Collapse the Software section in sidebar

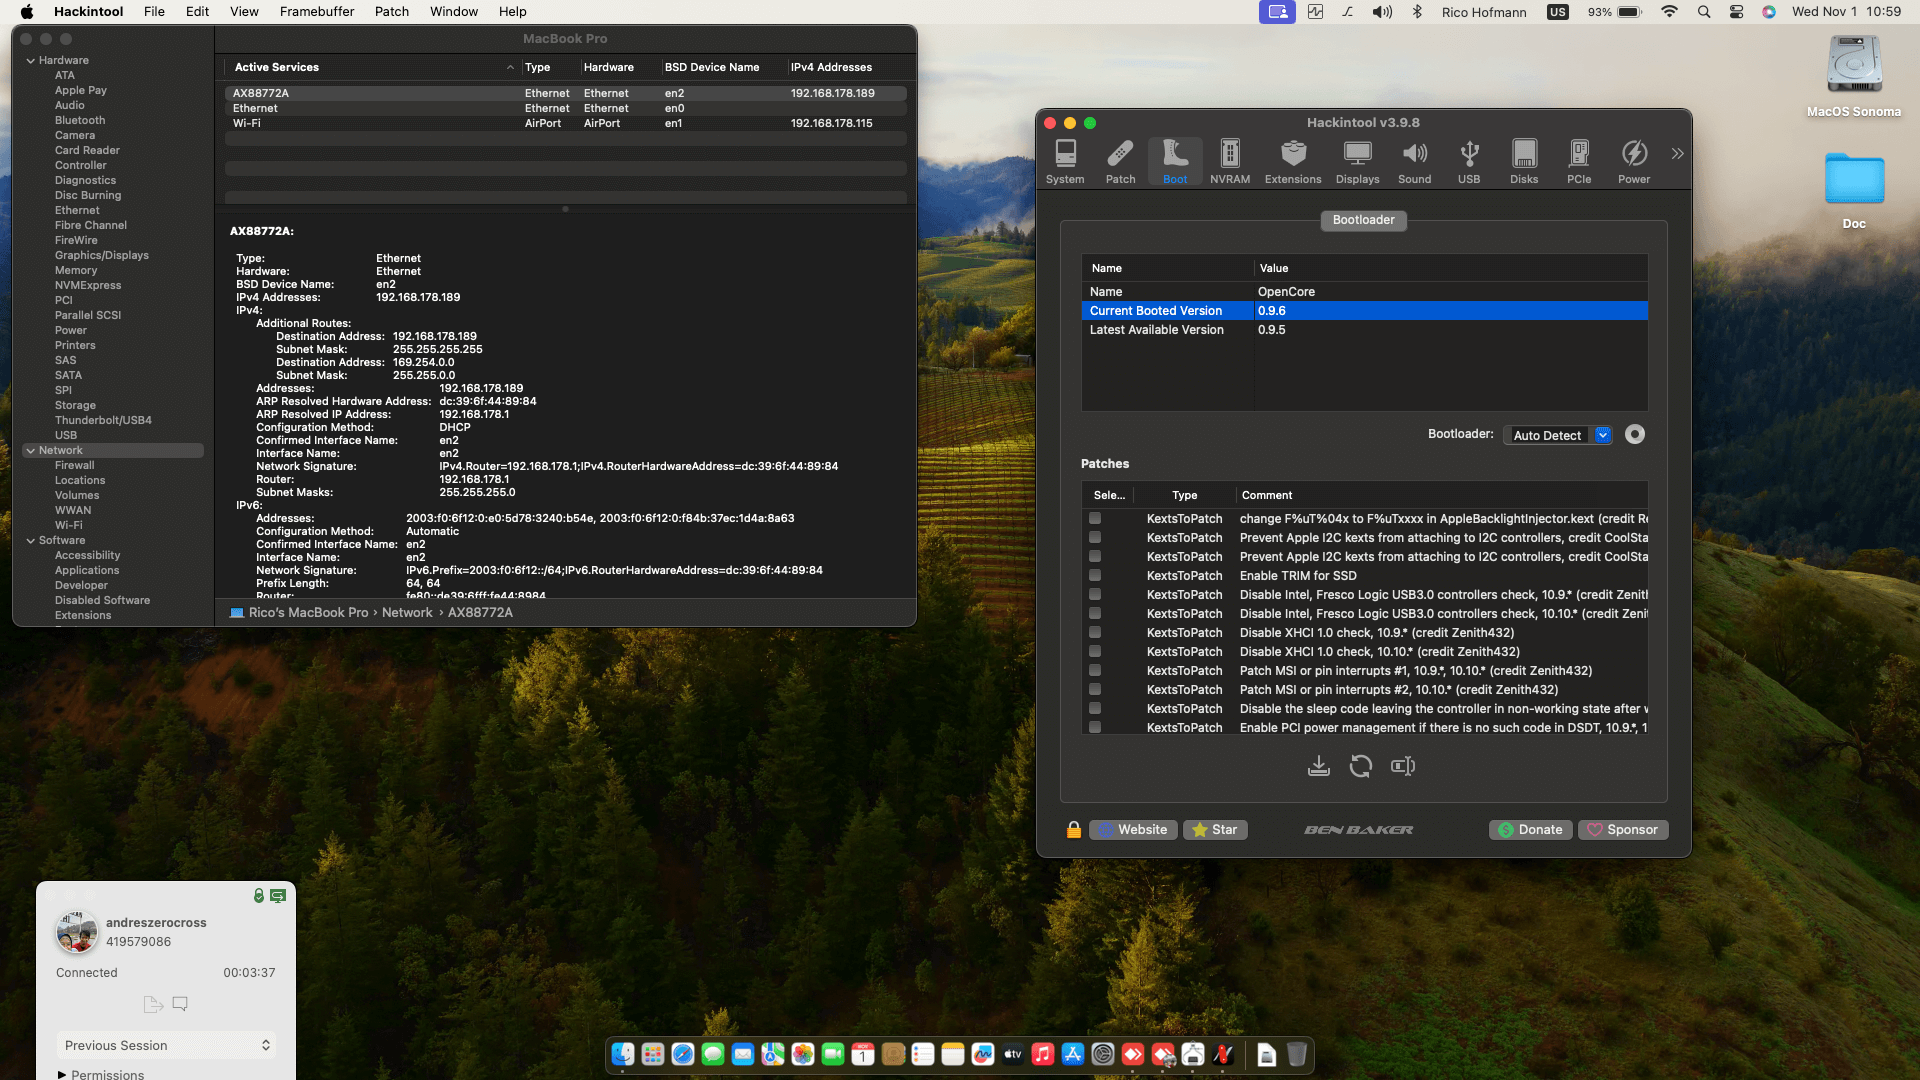pos(31,541)
